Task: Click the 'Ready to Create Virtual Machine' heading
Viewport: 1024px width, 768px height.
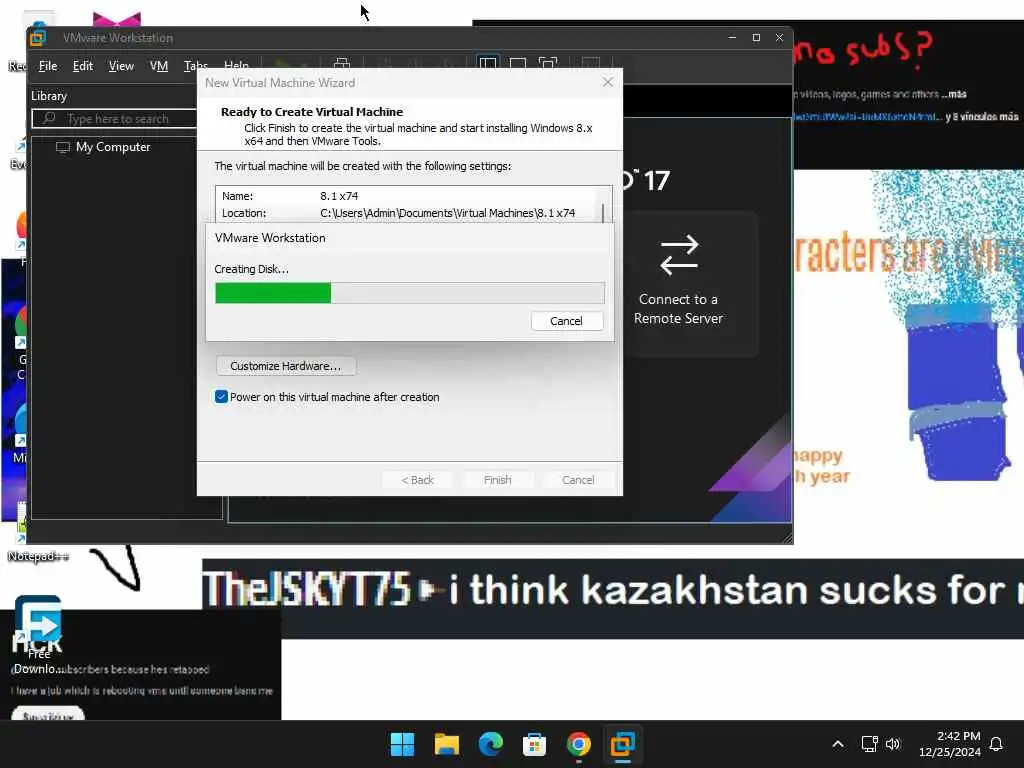Action: (x=312, y=112)
